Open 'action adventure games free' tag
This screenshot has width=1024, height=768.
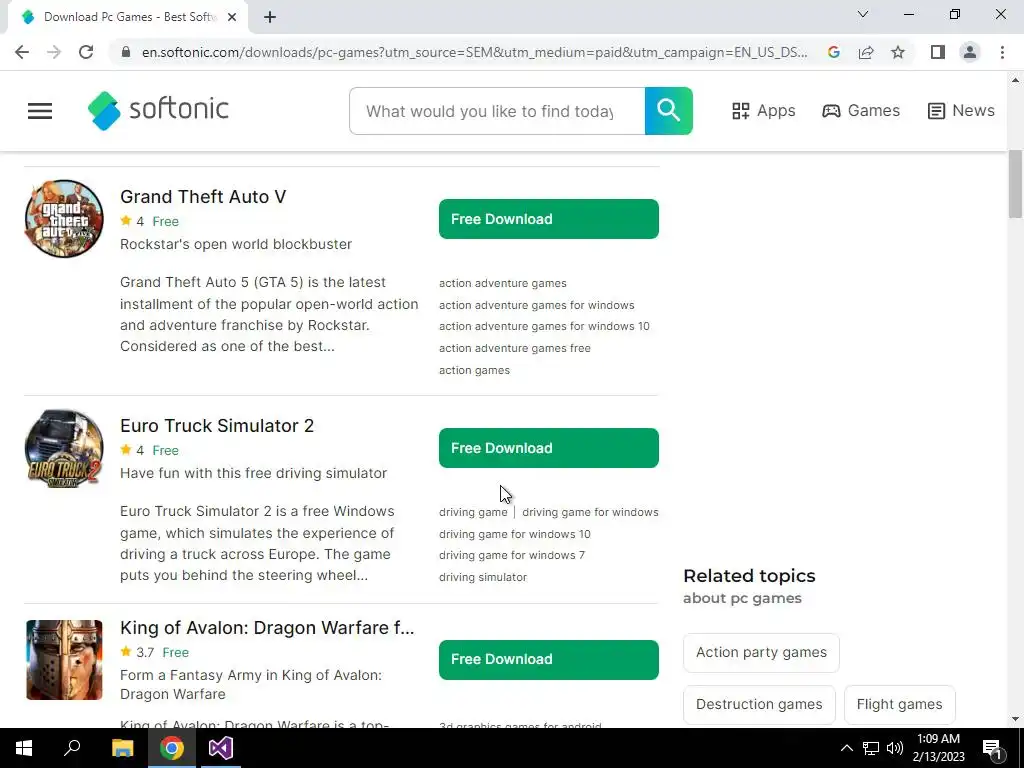tap(515, 348)
